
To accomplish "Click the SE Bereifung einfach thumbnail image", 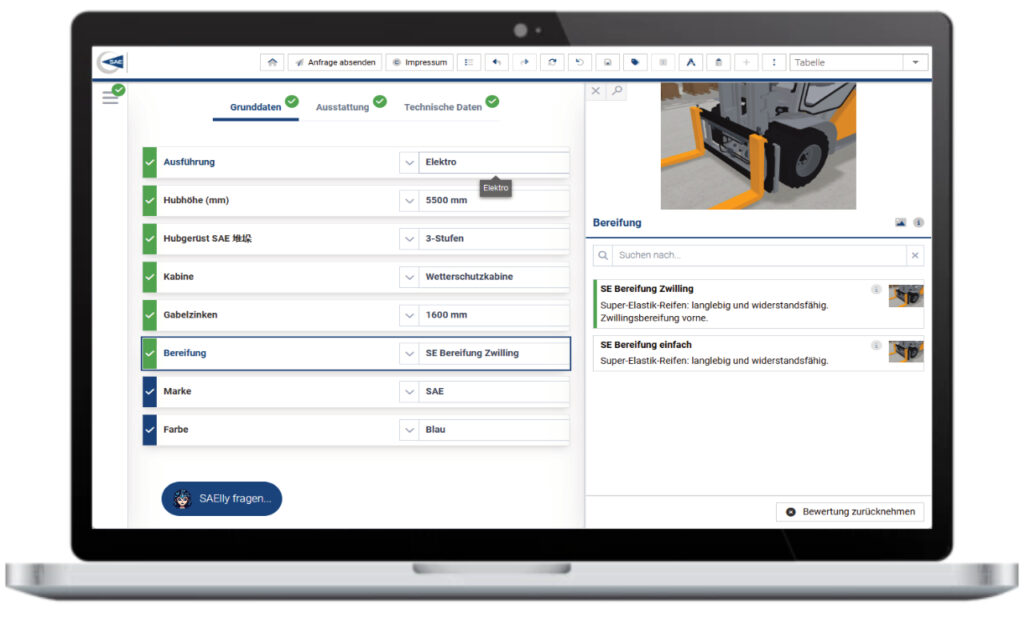I will (x=905, y=352).
